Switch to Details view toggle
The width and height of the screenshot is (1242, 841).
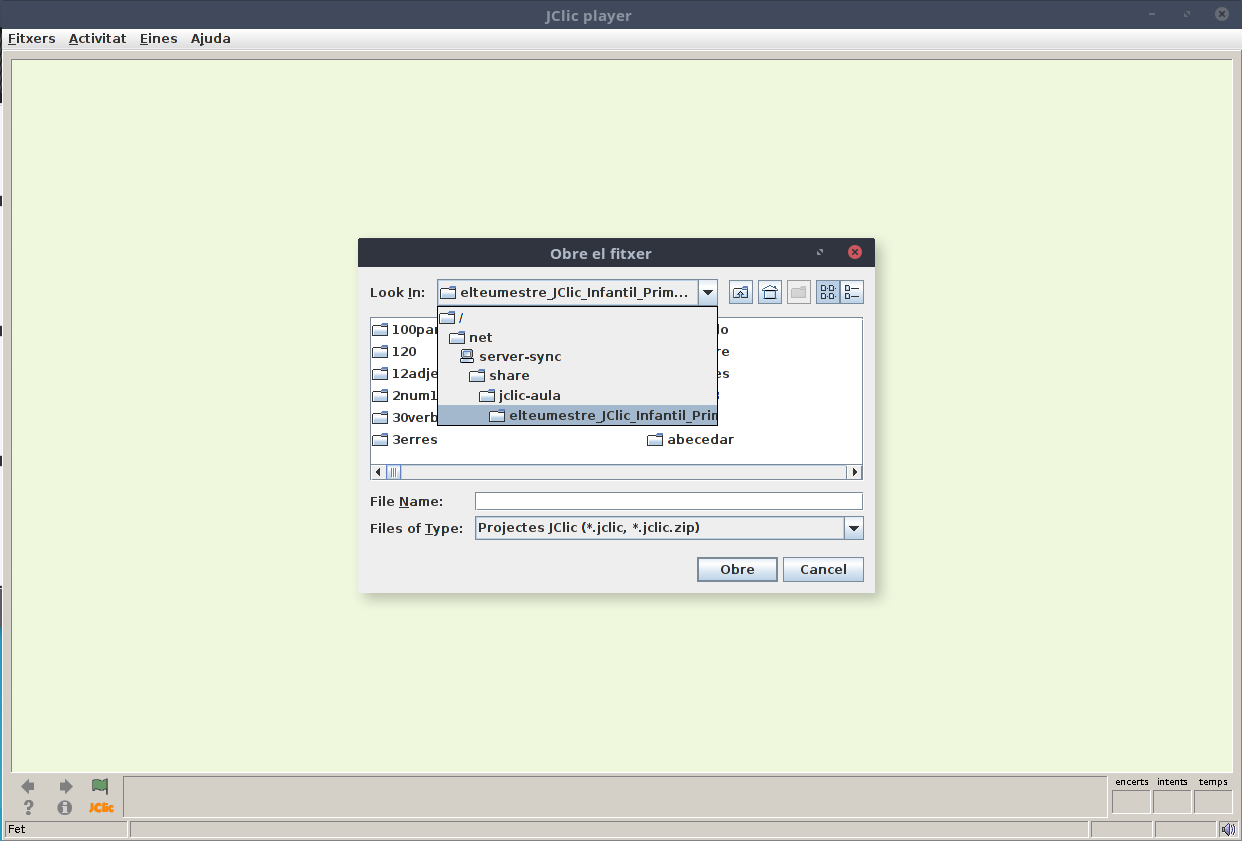pyautogui.click(x=852, y=292)
